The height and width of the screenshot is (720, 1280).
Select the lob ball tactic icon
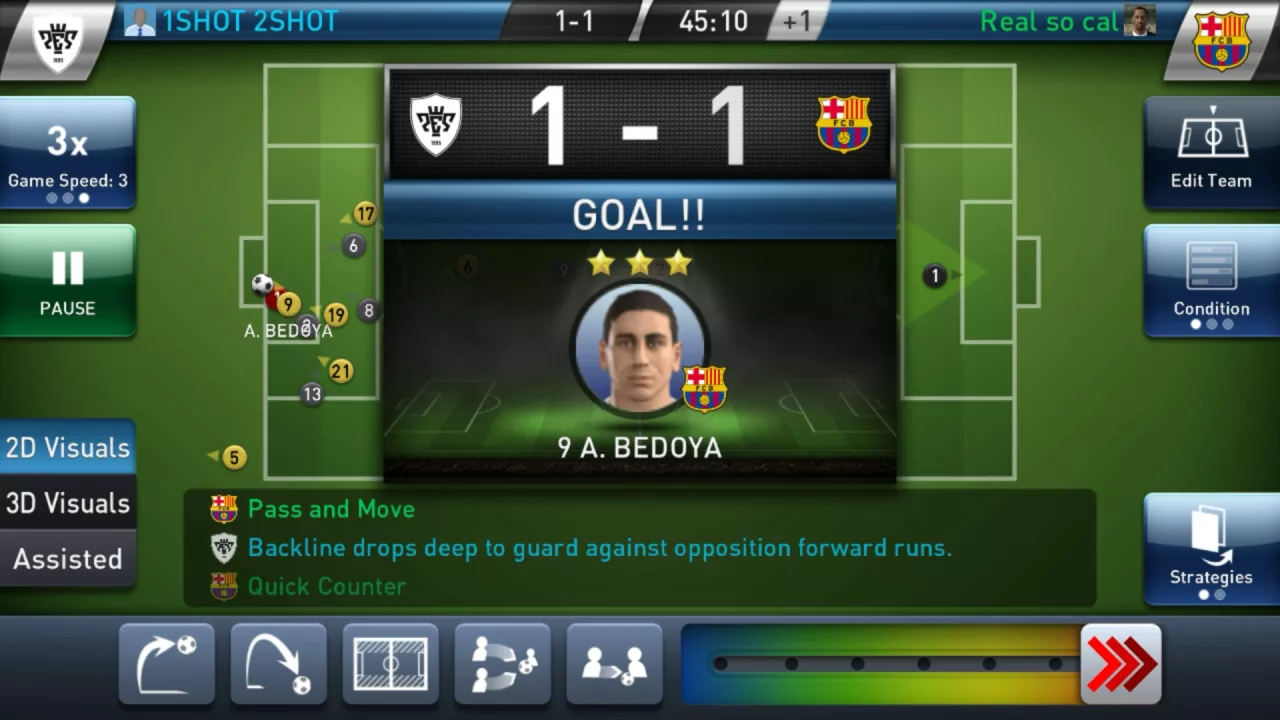point(279,664)
